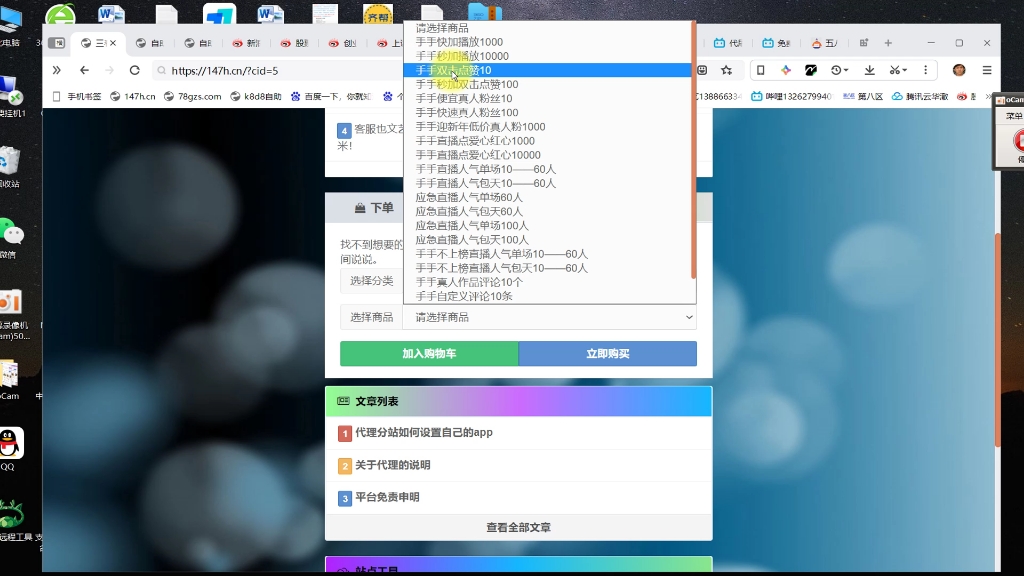Open the browser profile avatar icon
This screenshot has width=1024, height=576.
[x=958, y=70]
